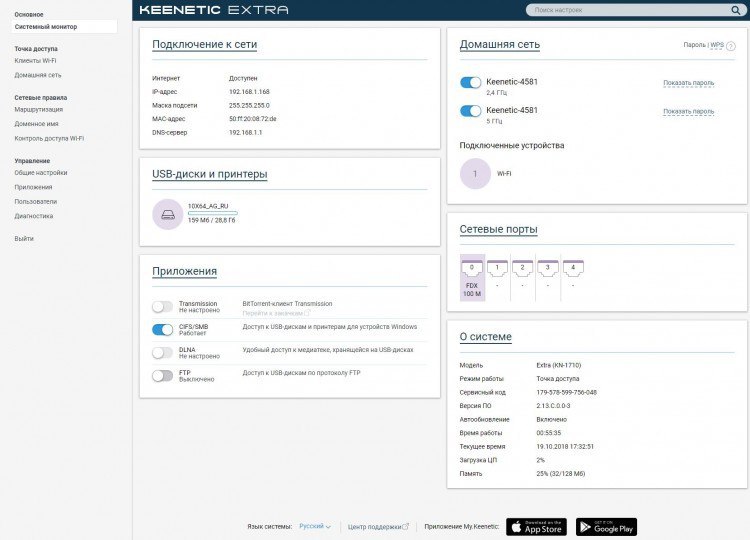Image resolution: width=750 pixels, height=540 pixels.
Task: Disable the CIFS/SMB application switch
Action: click(163, 330)
